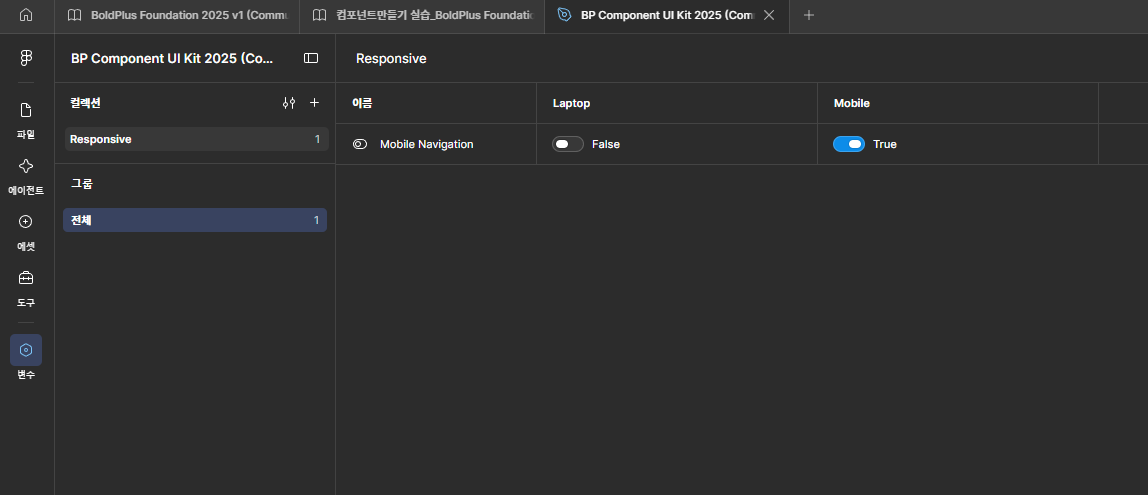This screenshot has width=1148, height=495.
Task: Toggle the Mobile True switch
Action: coord(849,144)
